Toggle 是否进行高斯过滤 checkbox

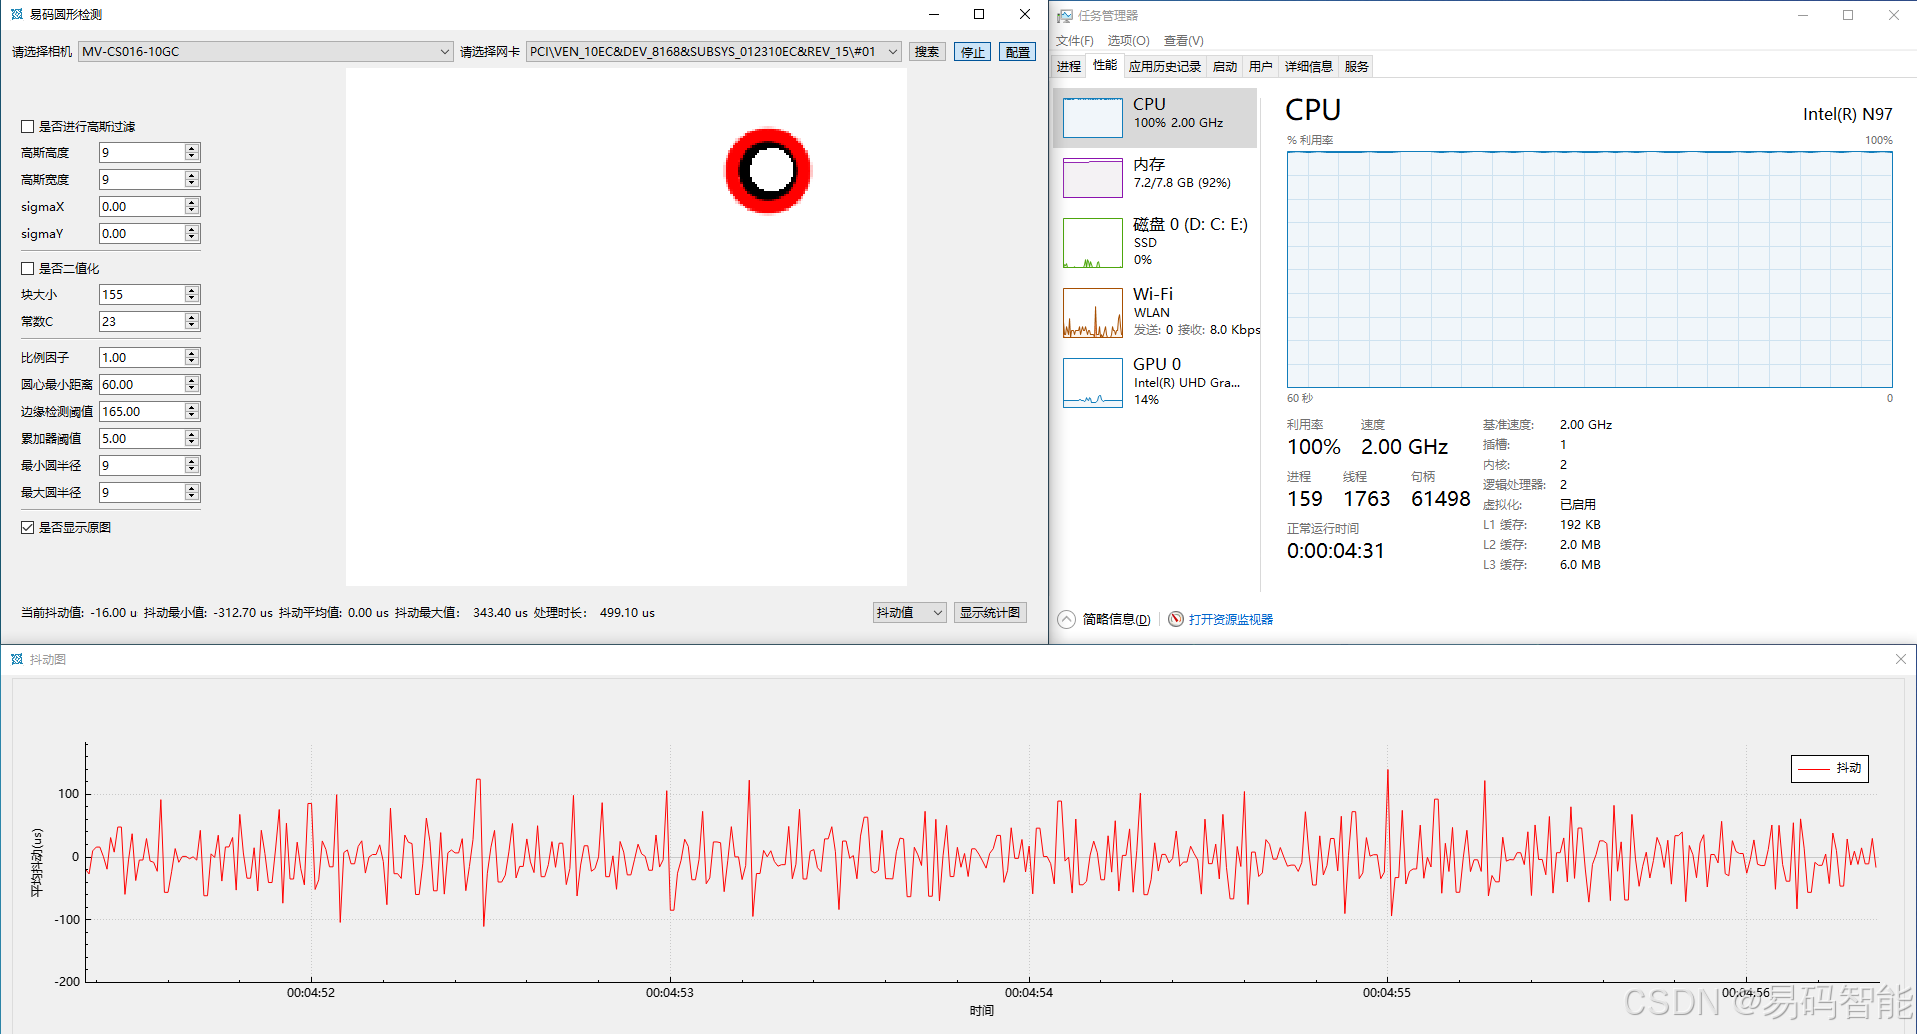(x=28, y=126)
